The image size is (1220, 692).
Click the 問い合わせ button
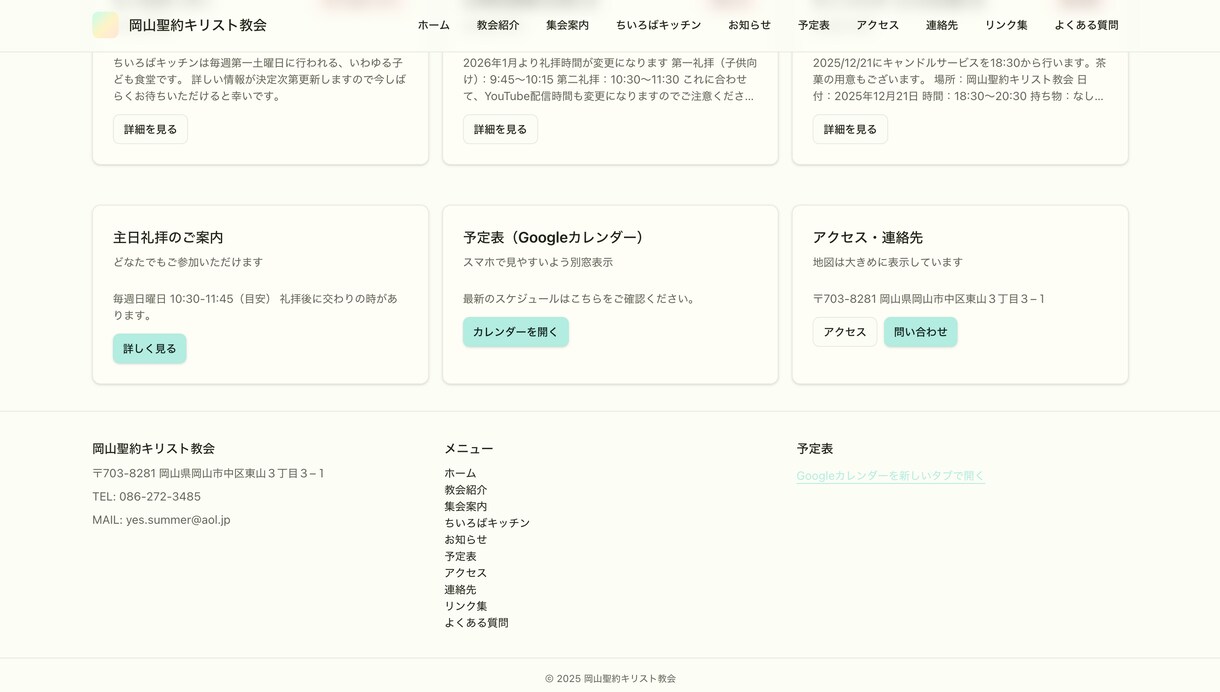tap(921, 332)
